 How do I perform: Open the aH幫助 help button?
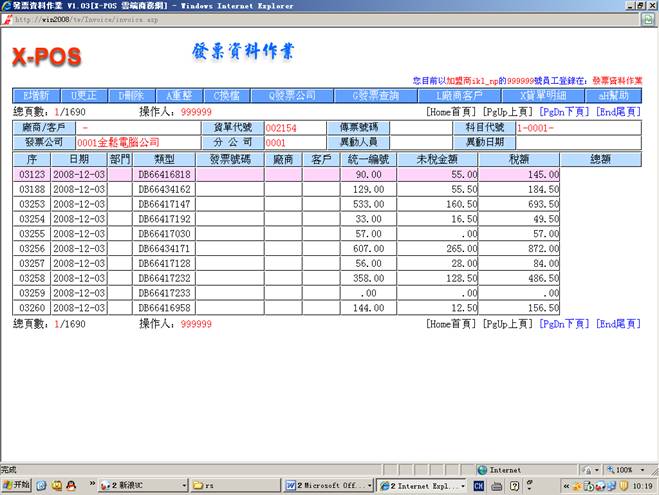click(x=613, y=96)
